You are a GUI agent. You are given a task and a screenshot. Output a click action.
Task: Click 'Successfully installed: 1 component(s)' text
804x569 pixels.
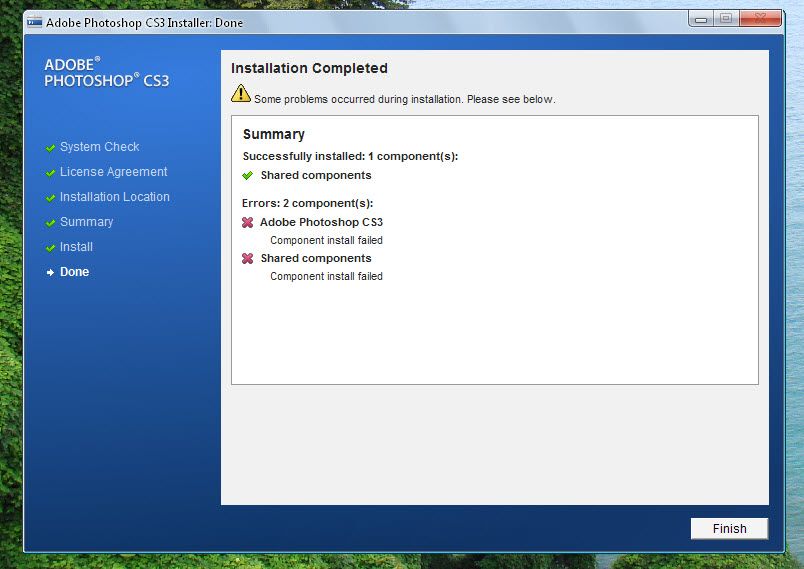(350, 156)
